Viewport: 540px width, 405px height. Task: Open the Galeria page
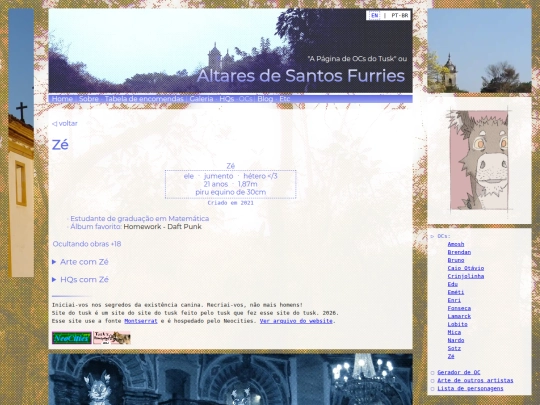(x=201, y=99)
